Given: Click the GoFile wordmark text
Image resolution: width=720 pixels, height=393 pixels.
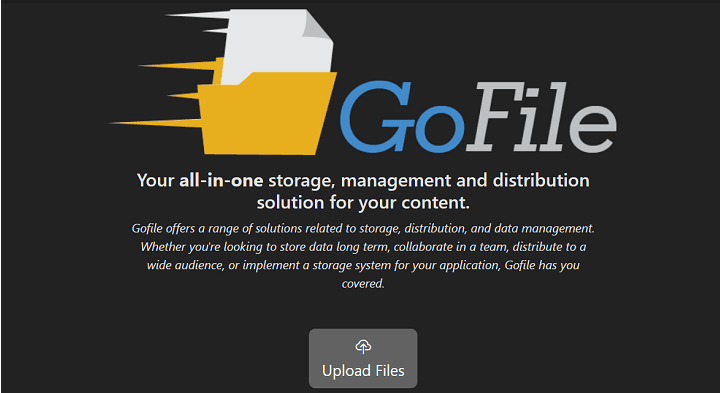Looking at the screenshot, I should pos(478,117).
